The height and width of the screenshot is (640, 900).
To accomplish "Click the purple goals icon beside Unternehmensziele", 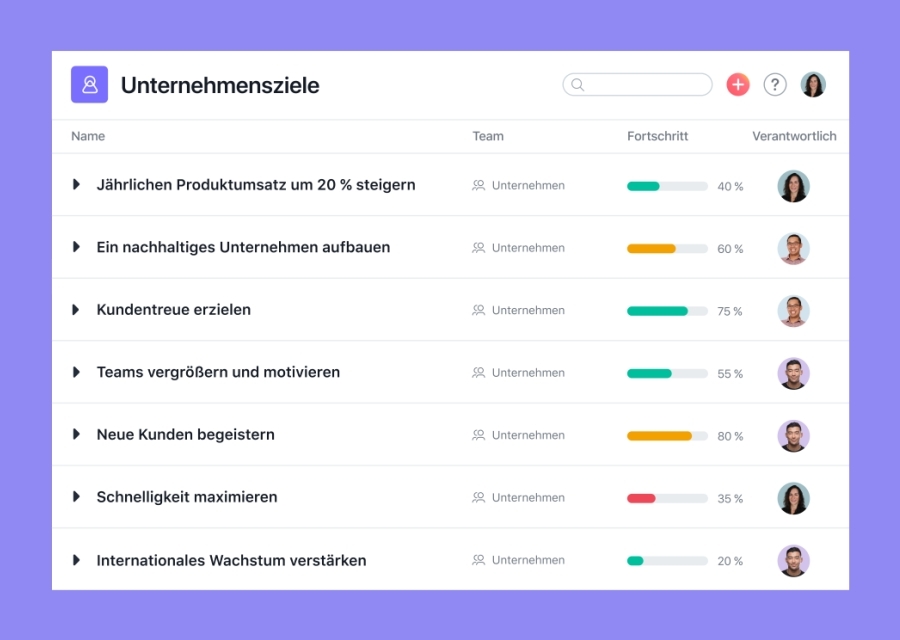I will (x=89, y=85).
